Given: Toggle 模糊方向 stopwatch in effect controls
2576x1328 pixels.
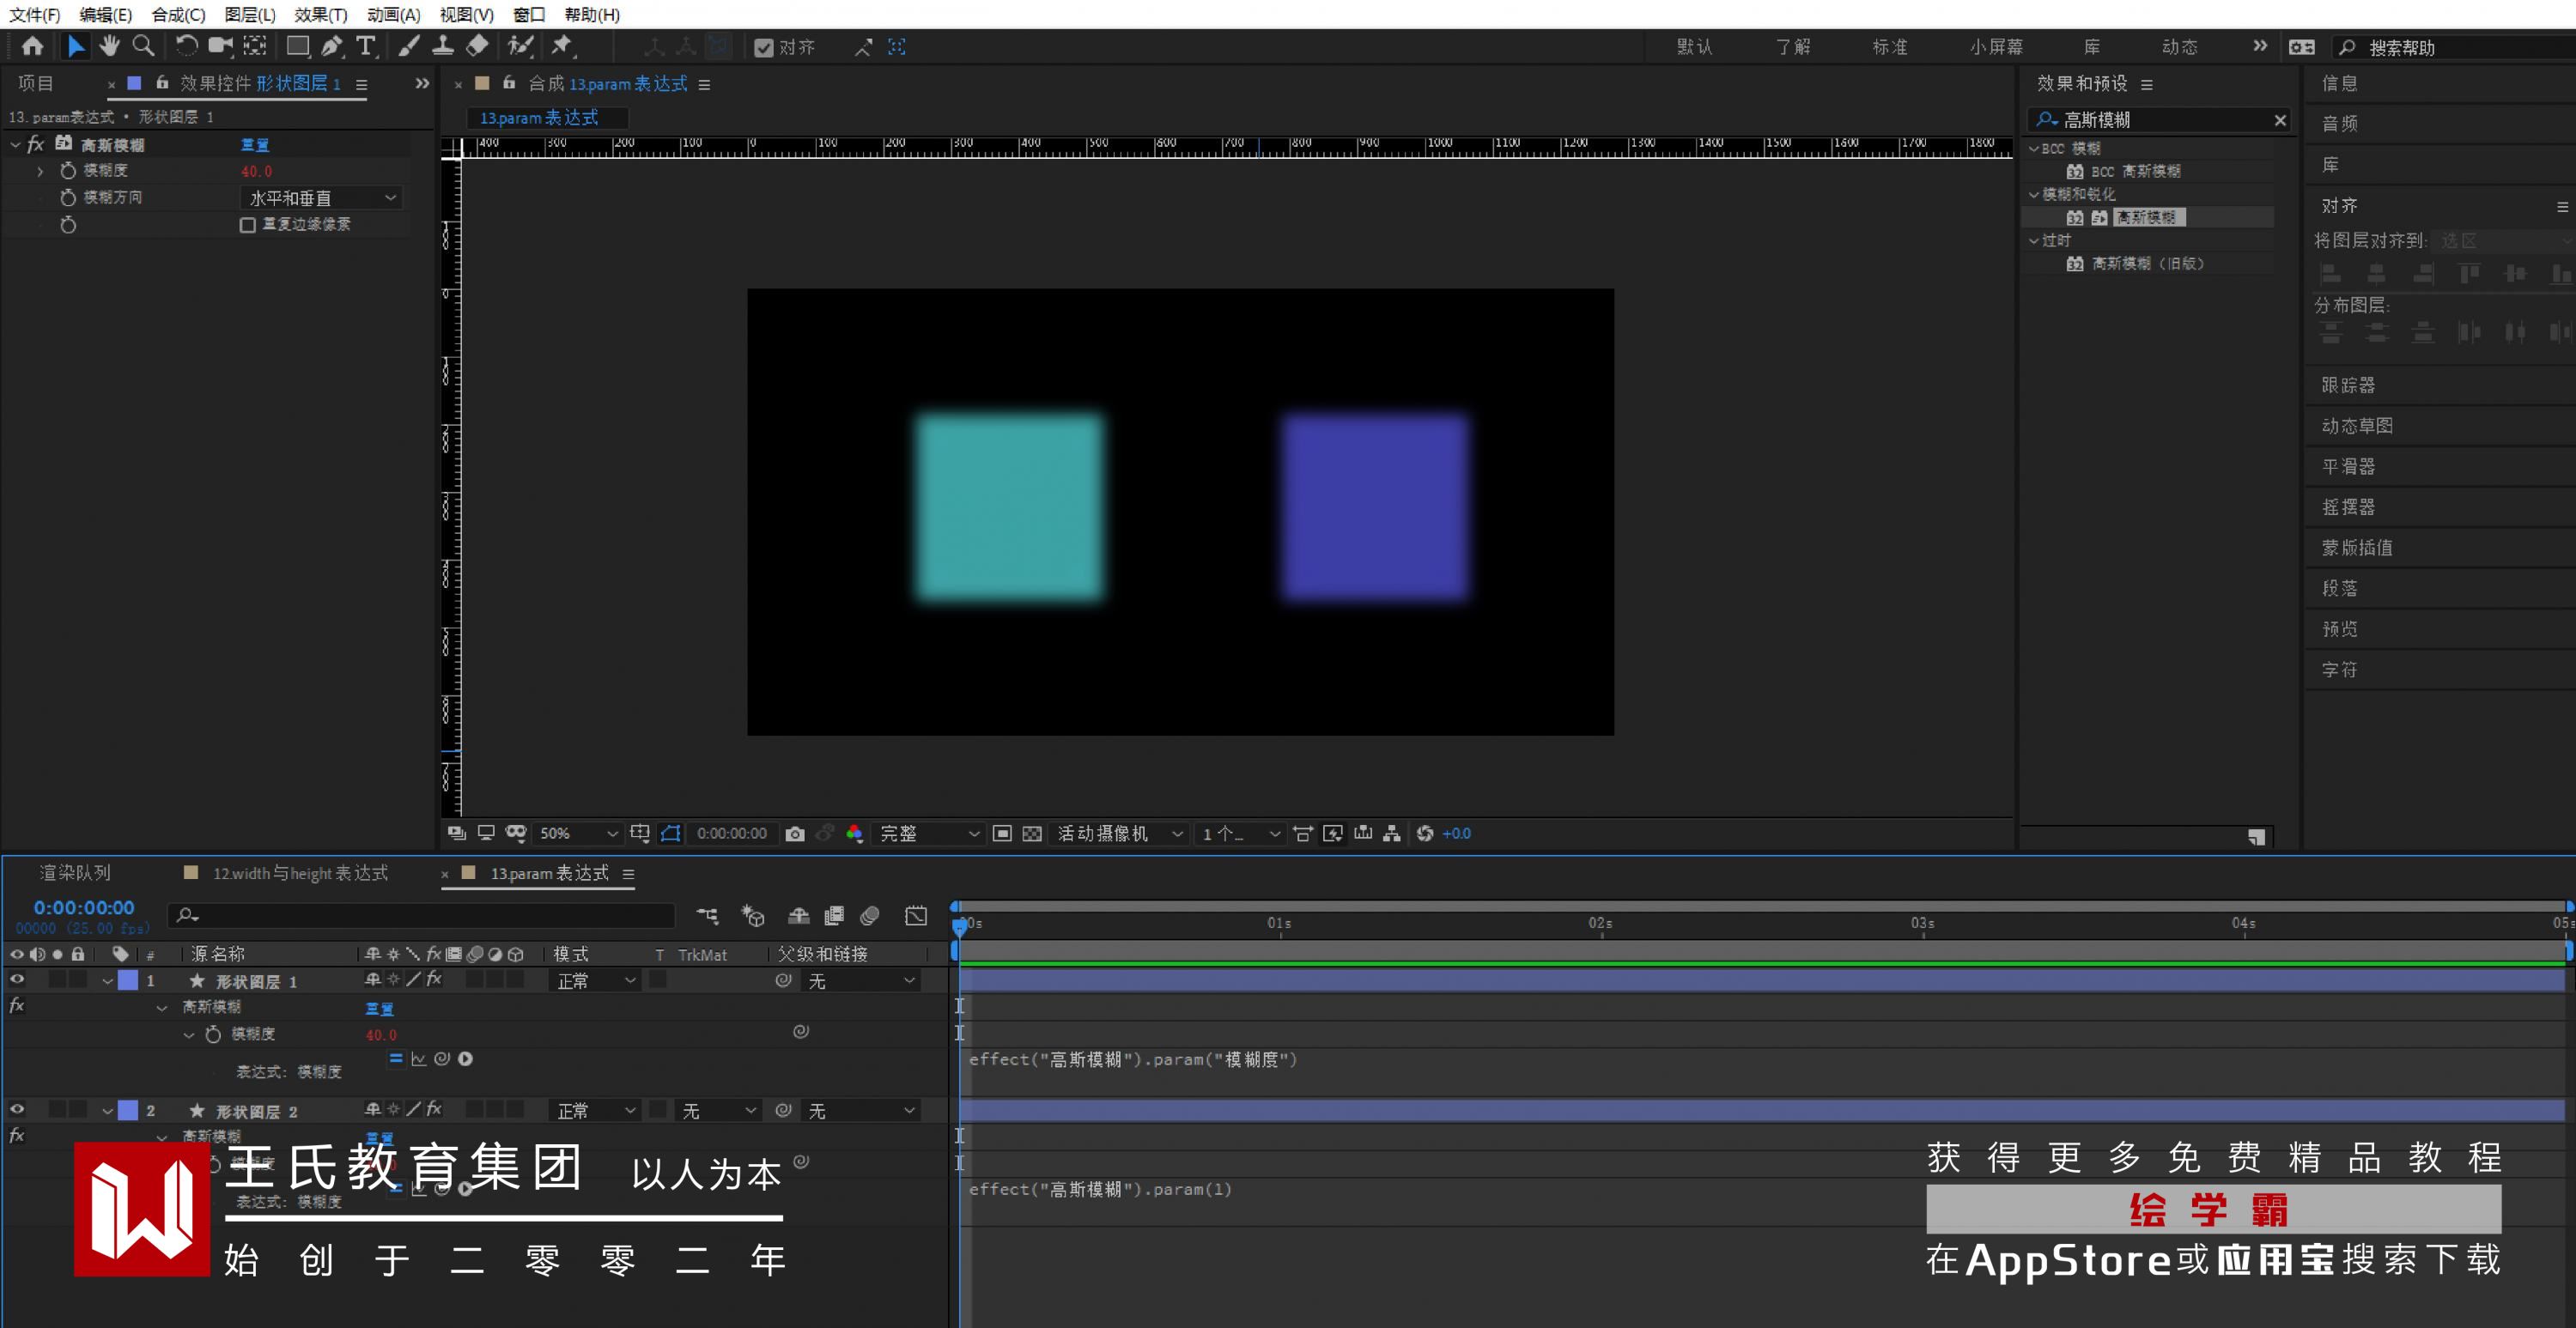Looking at the screenshot, I should click(x=68, y=198).
